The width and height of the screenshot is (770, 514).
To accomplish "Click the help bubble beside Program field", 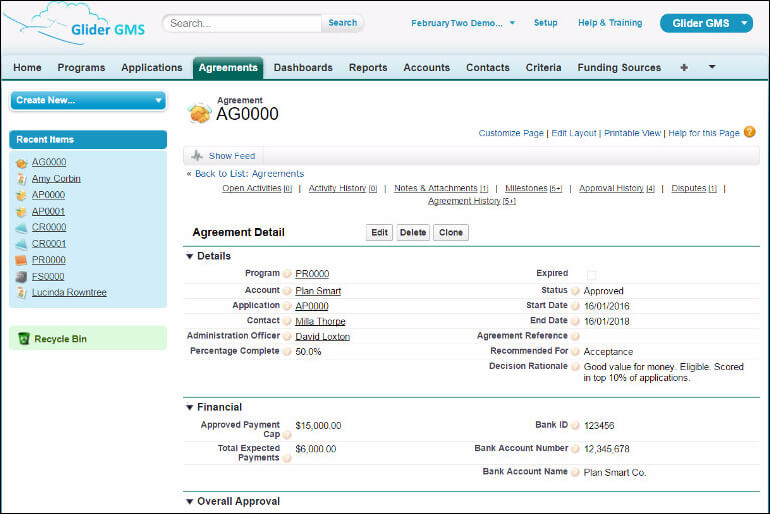I will point(287,274).
